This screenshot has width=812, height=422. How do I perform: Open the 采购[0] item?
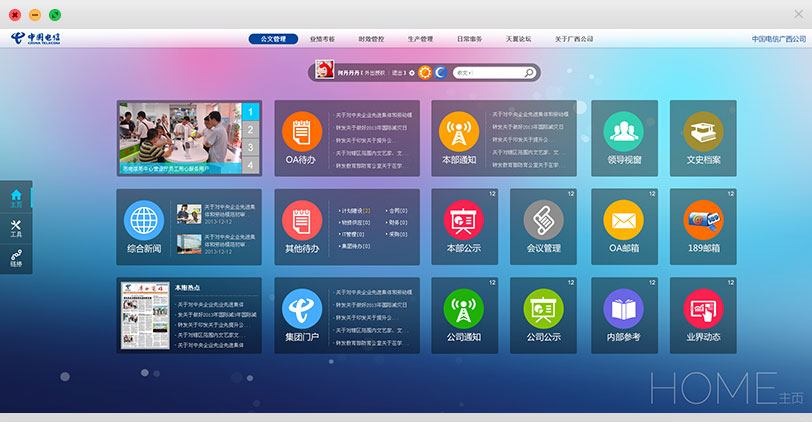pyautogui.click(x=398, y=234)
